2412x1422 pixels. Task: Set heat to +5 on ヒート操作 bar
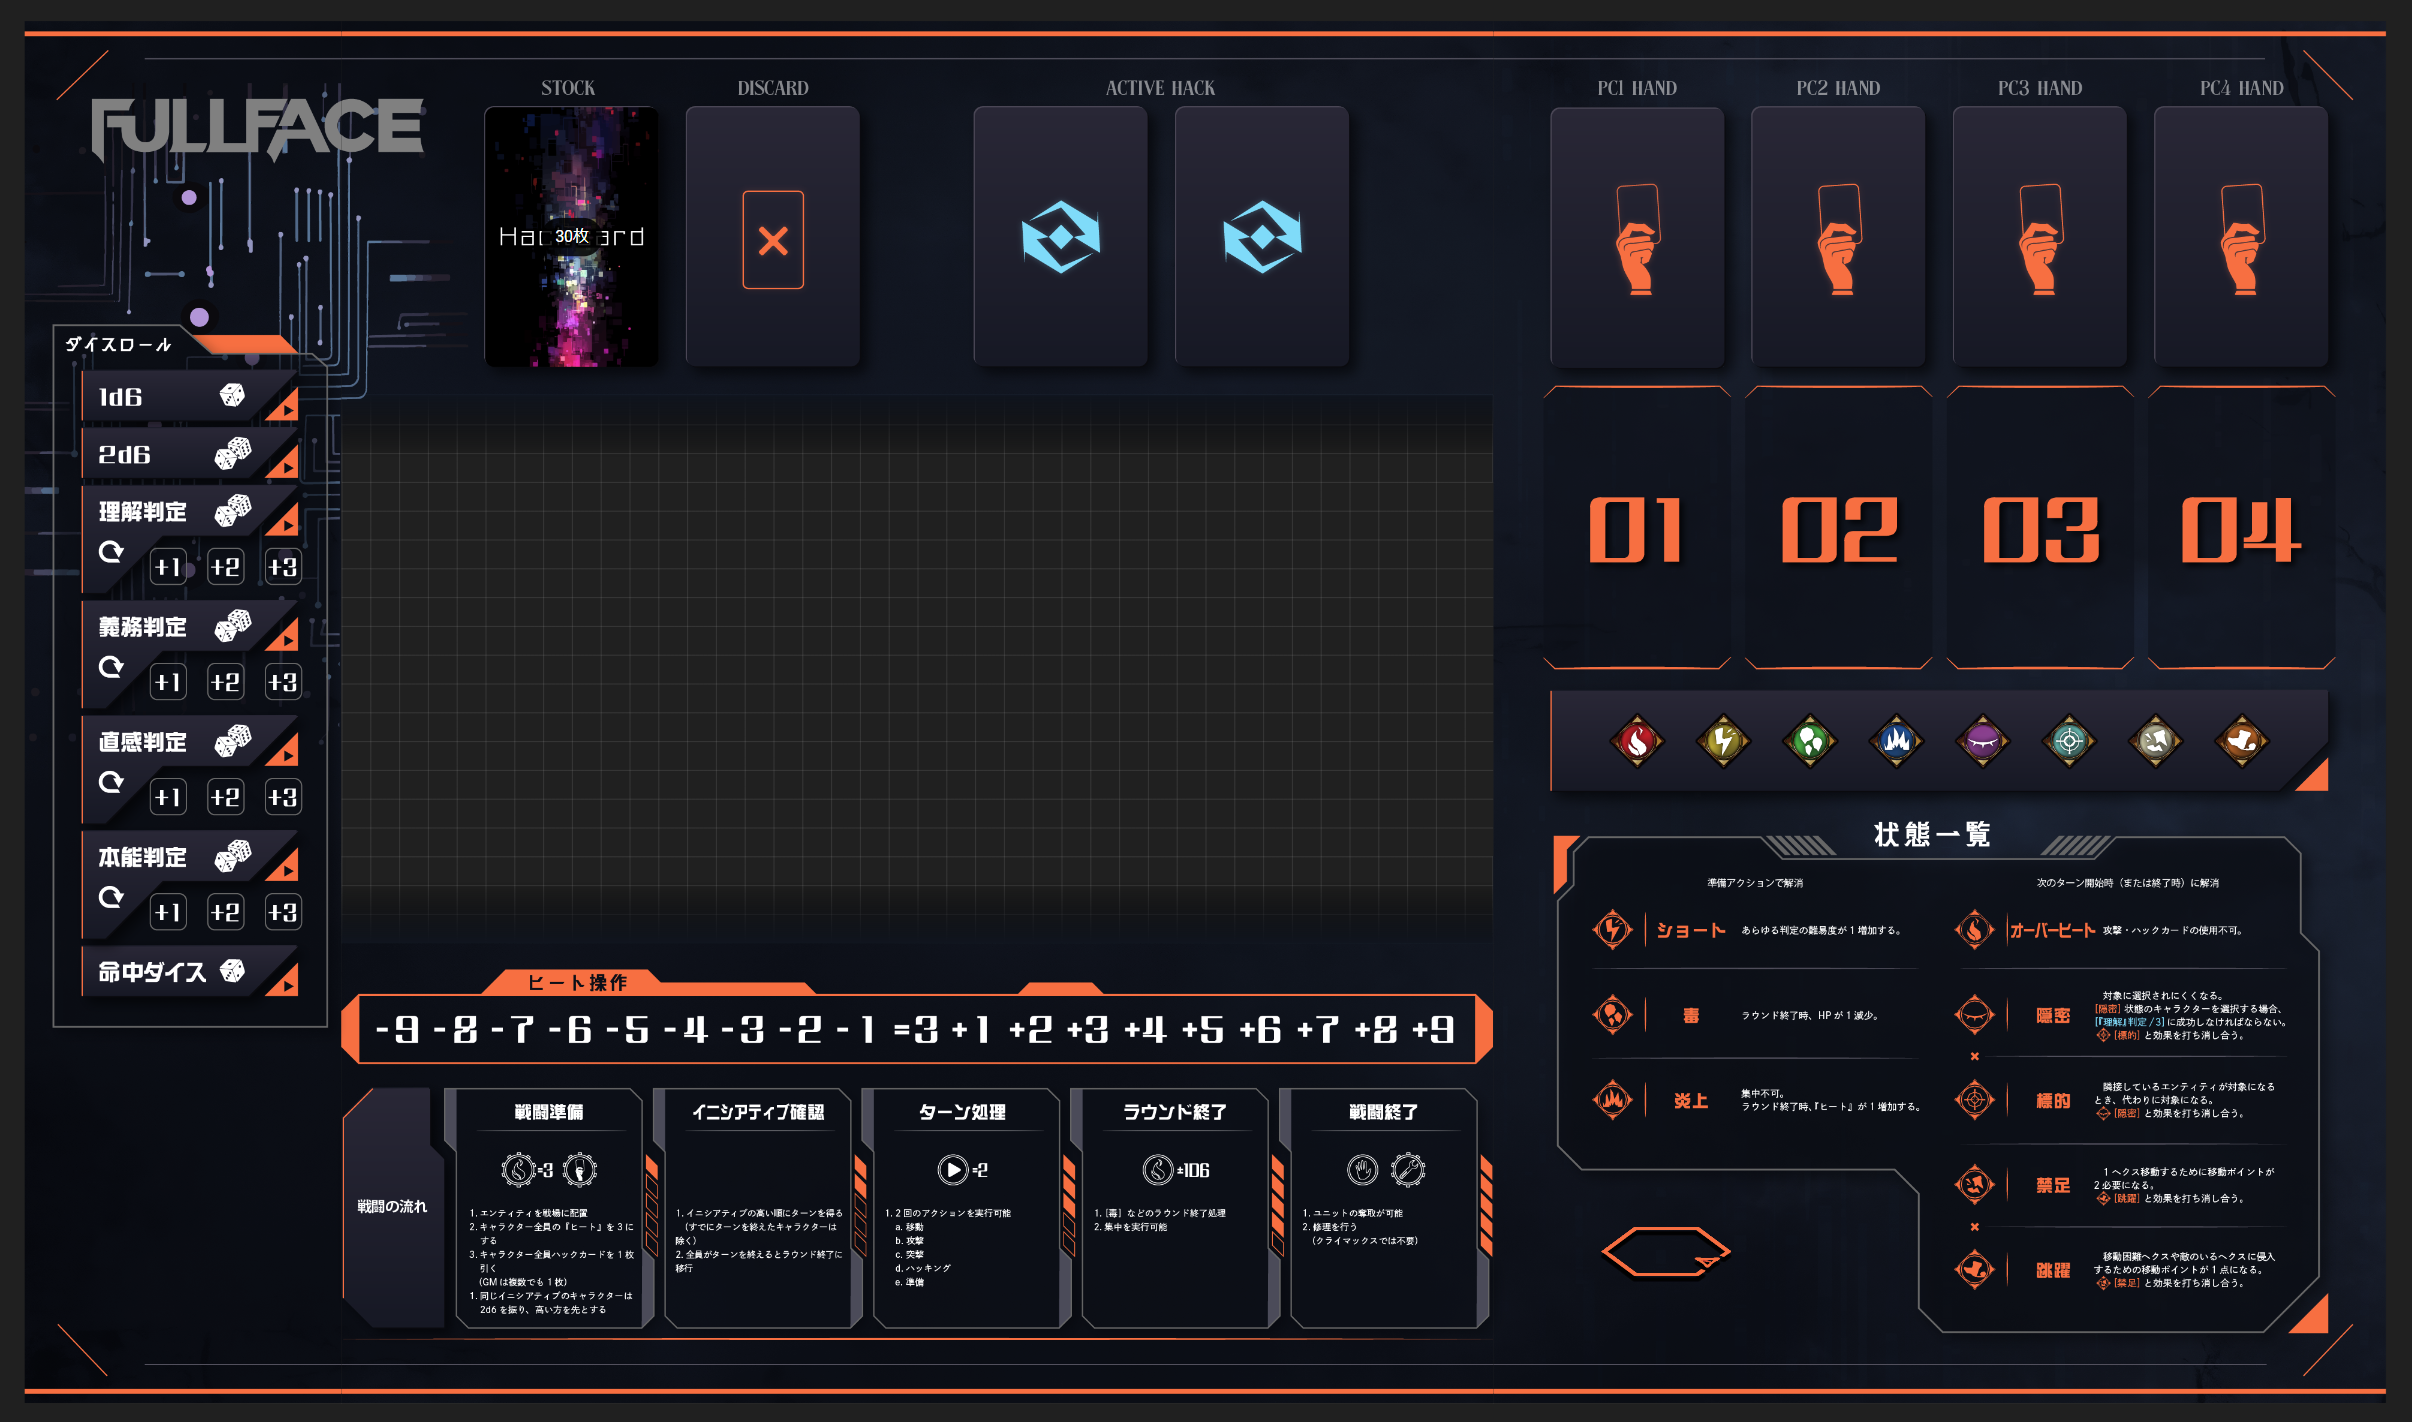(x=1203, y=1029)
